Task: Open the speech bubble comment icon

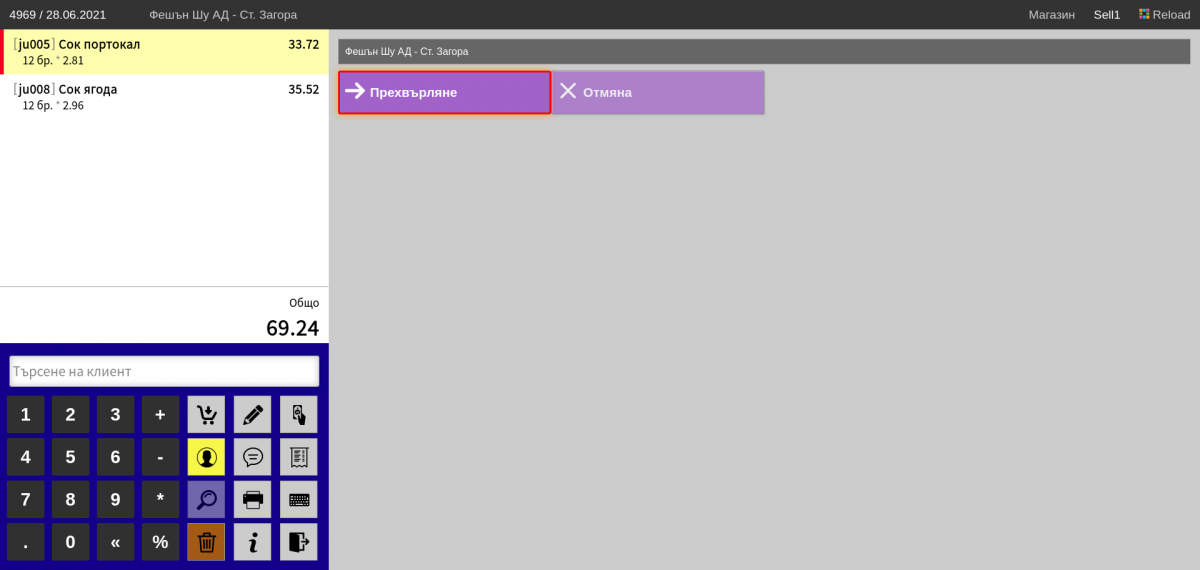Action: tap(253, 457)
